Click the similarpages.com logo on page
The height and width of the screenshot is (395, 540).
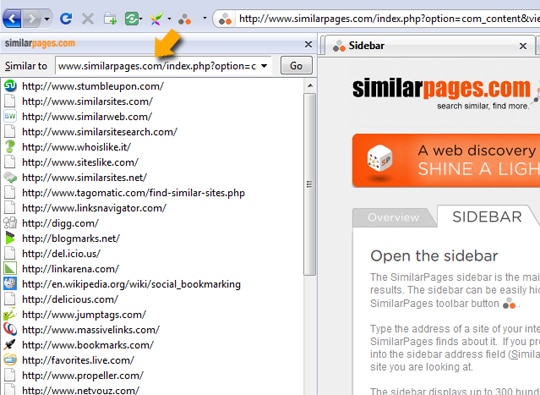pos(441,88)
